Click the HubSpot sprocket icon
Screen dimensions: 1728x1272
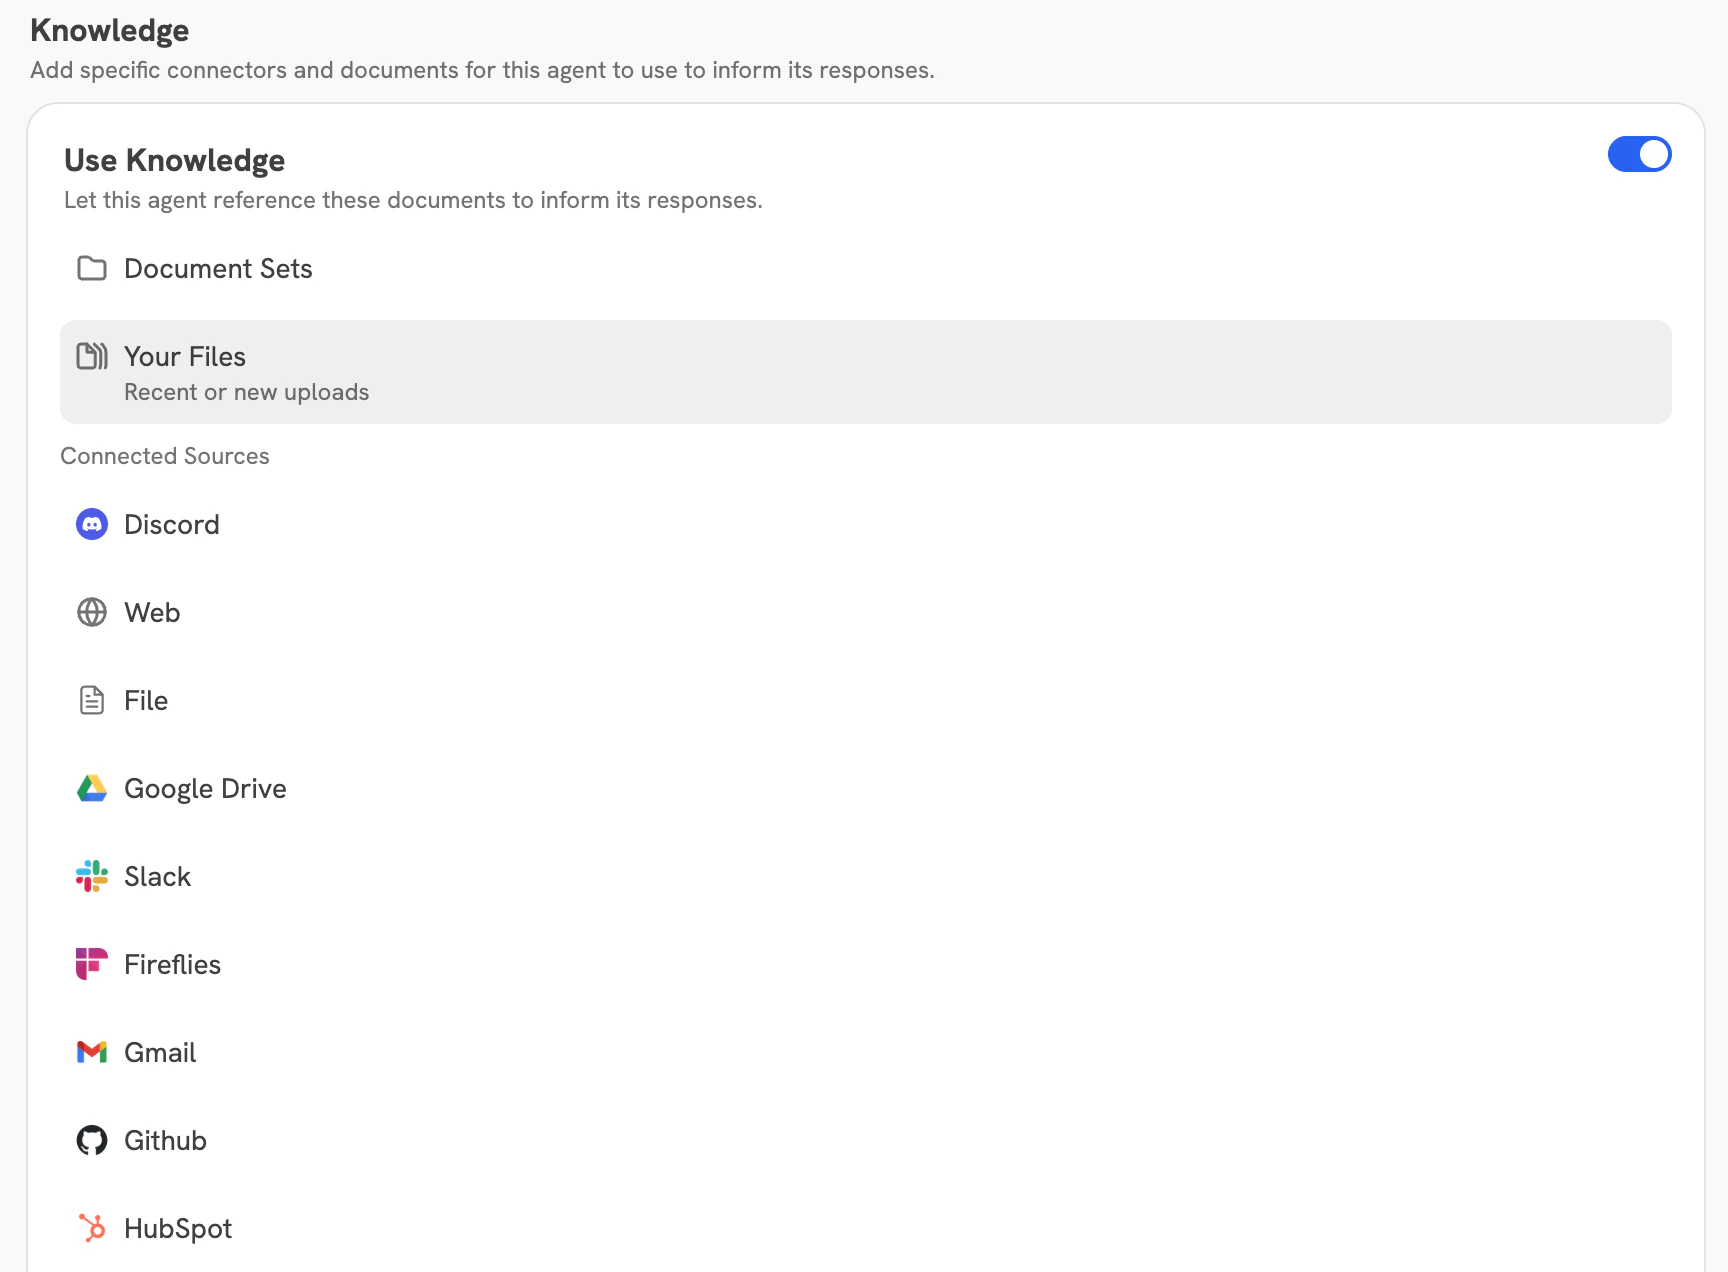(91, 1228)
